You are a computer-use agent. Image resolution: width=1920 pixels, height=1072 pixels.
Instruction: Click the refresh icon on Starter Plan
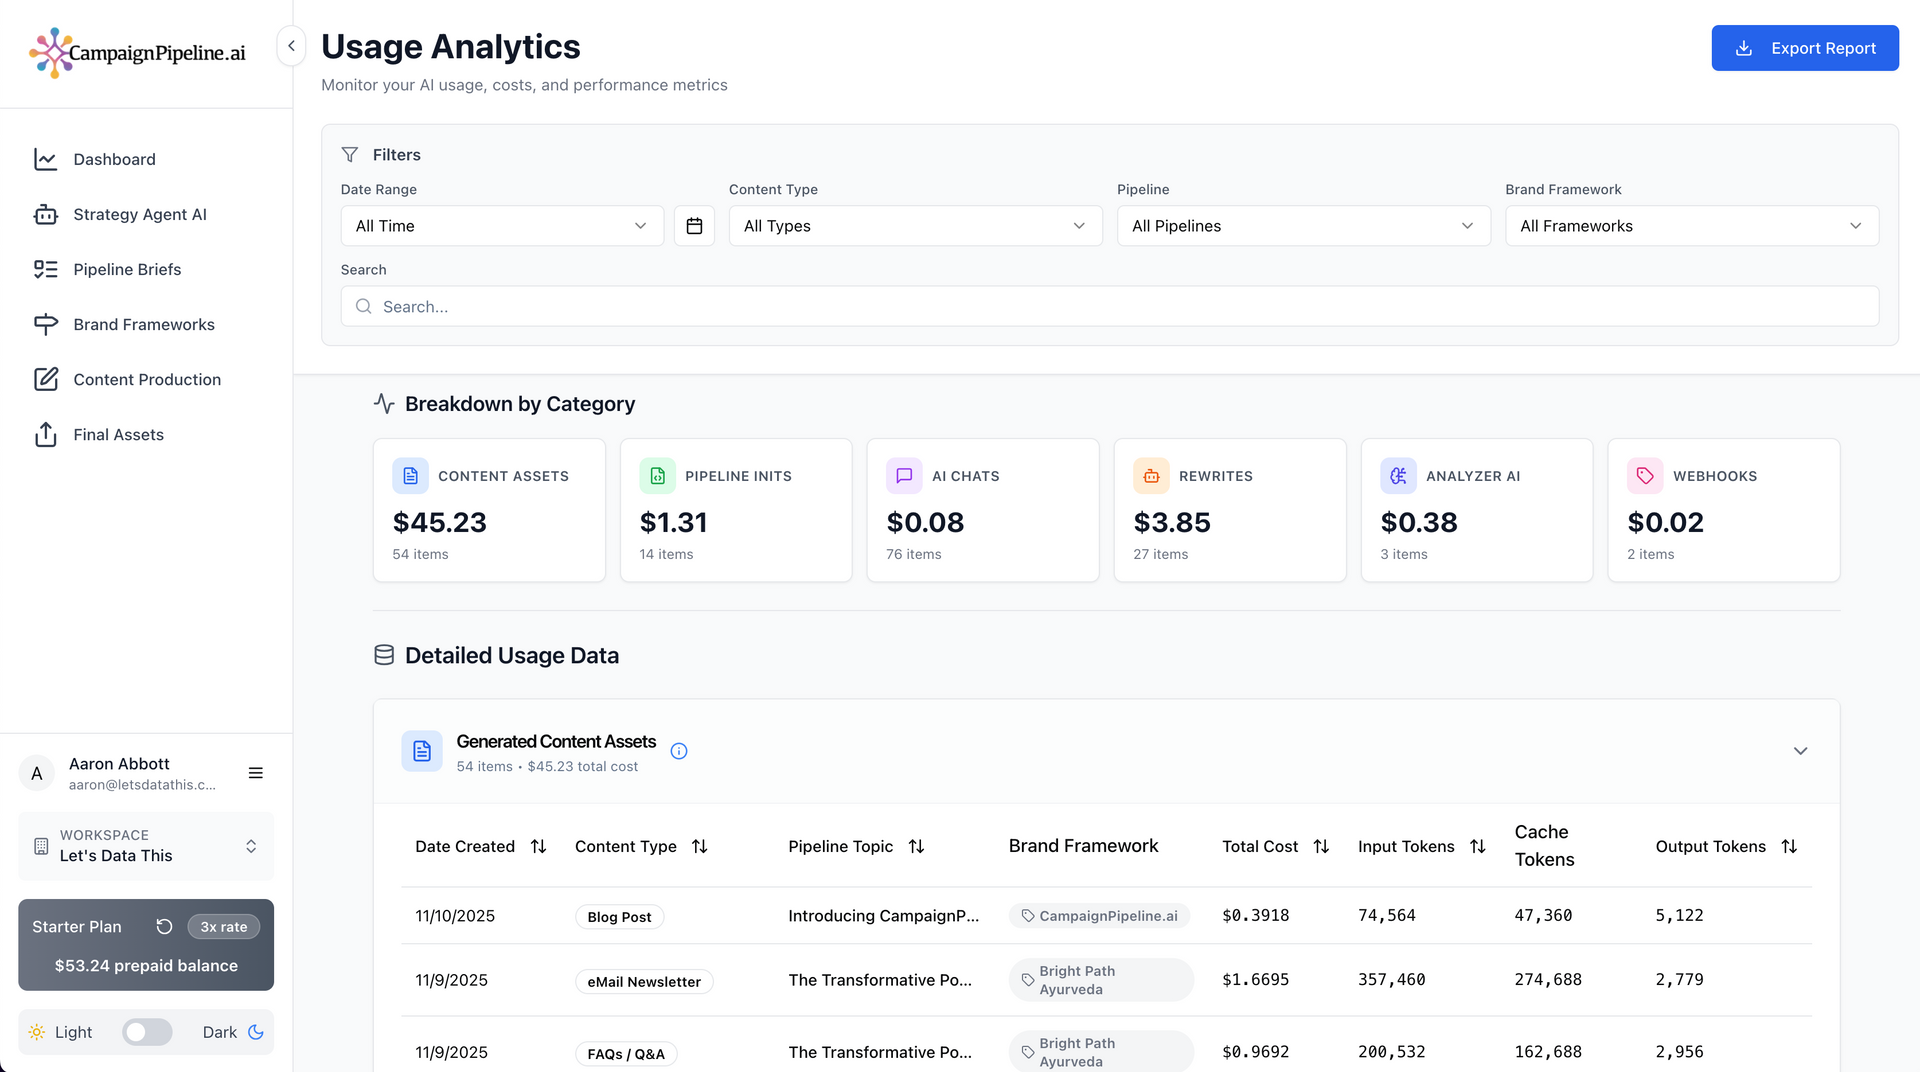coord(164,927)
